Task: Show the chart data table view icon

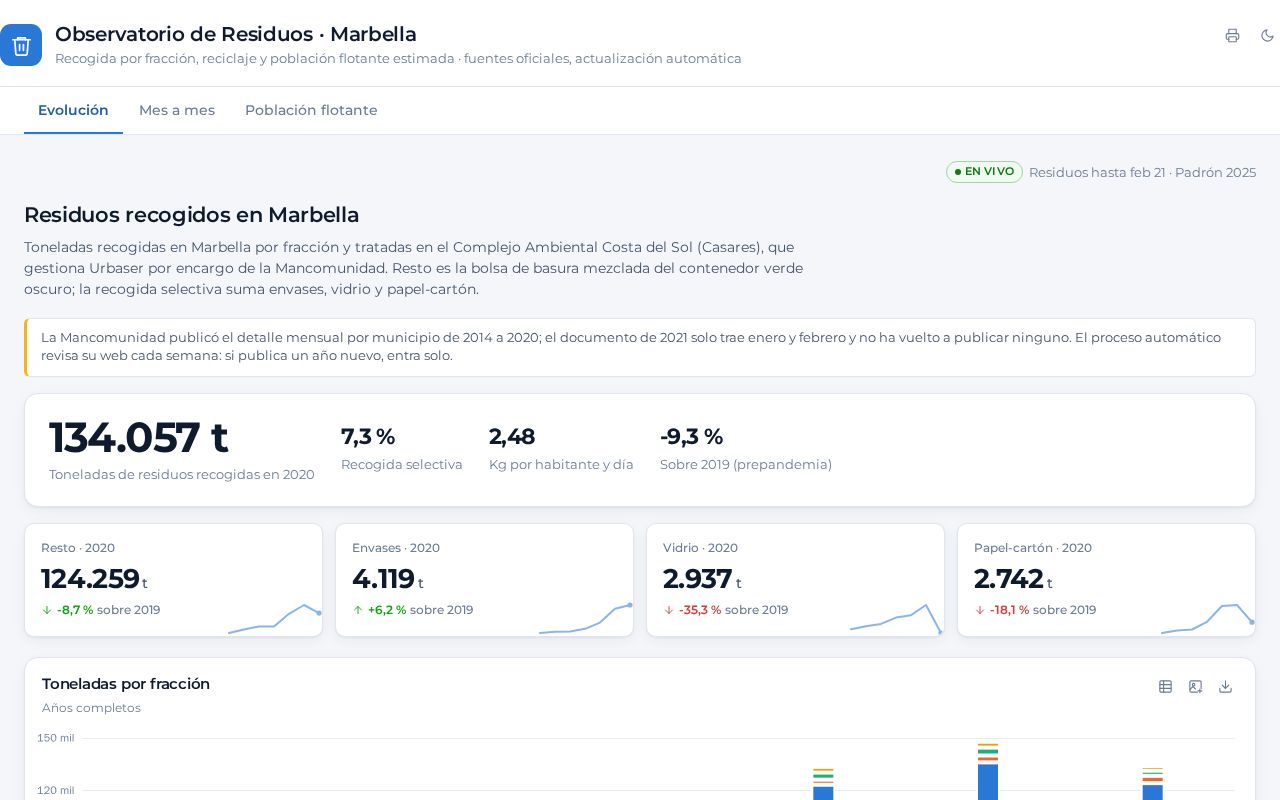Action: pos(1165,687)
